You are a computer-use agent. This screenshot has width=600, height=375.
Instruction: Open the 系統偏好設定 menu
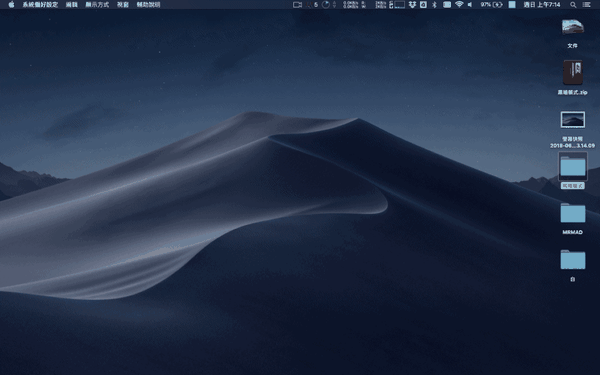click(x=40, y=5)
